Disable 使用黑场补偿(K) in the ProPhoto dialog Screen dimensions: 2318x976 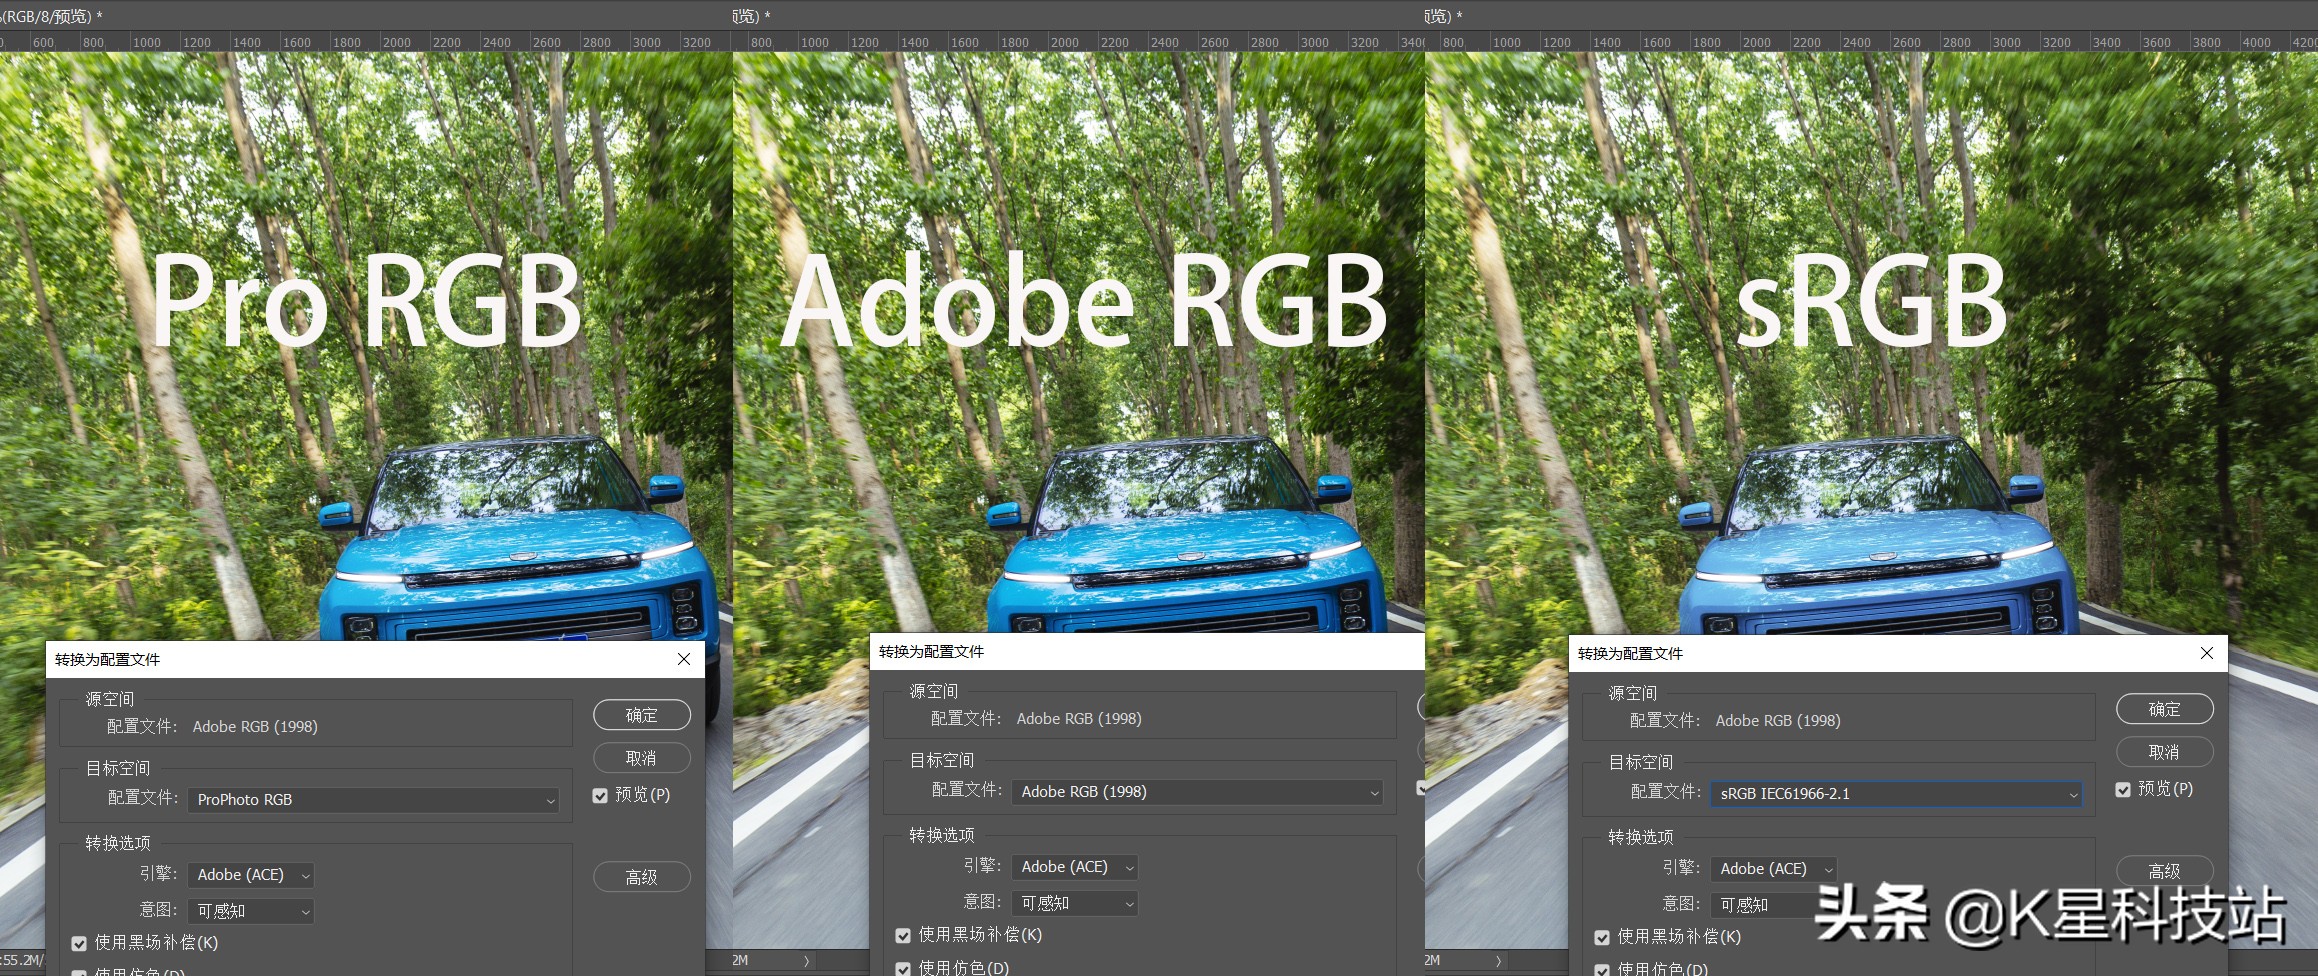point(79,943)
